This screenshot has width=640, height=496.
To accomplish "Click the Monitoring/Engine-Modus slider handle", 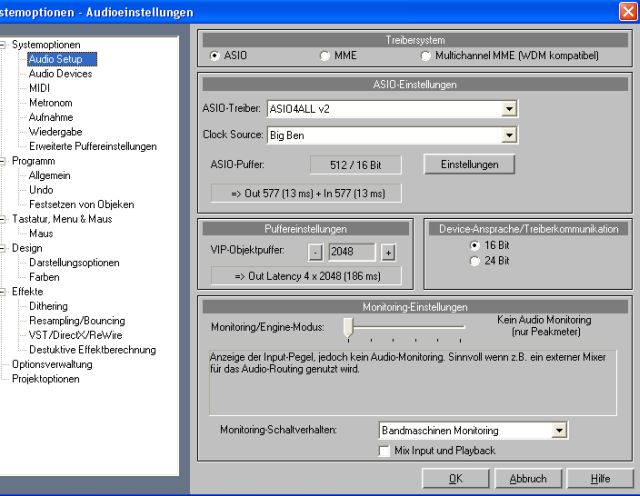I will (x=348, y=327).
